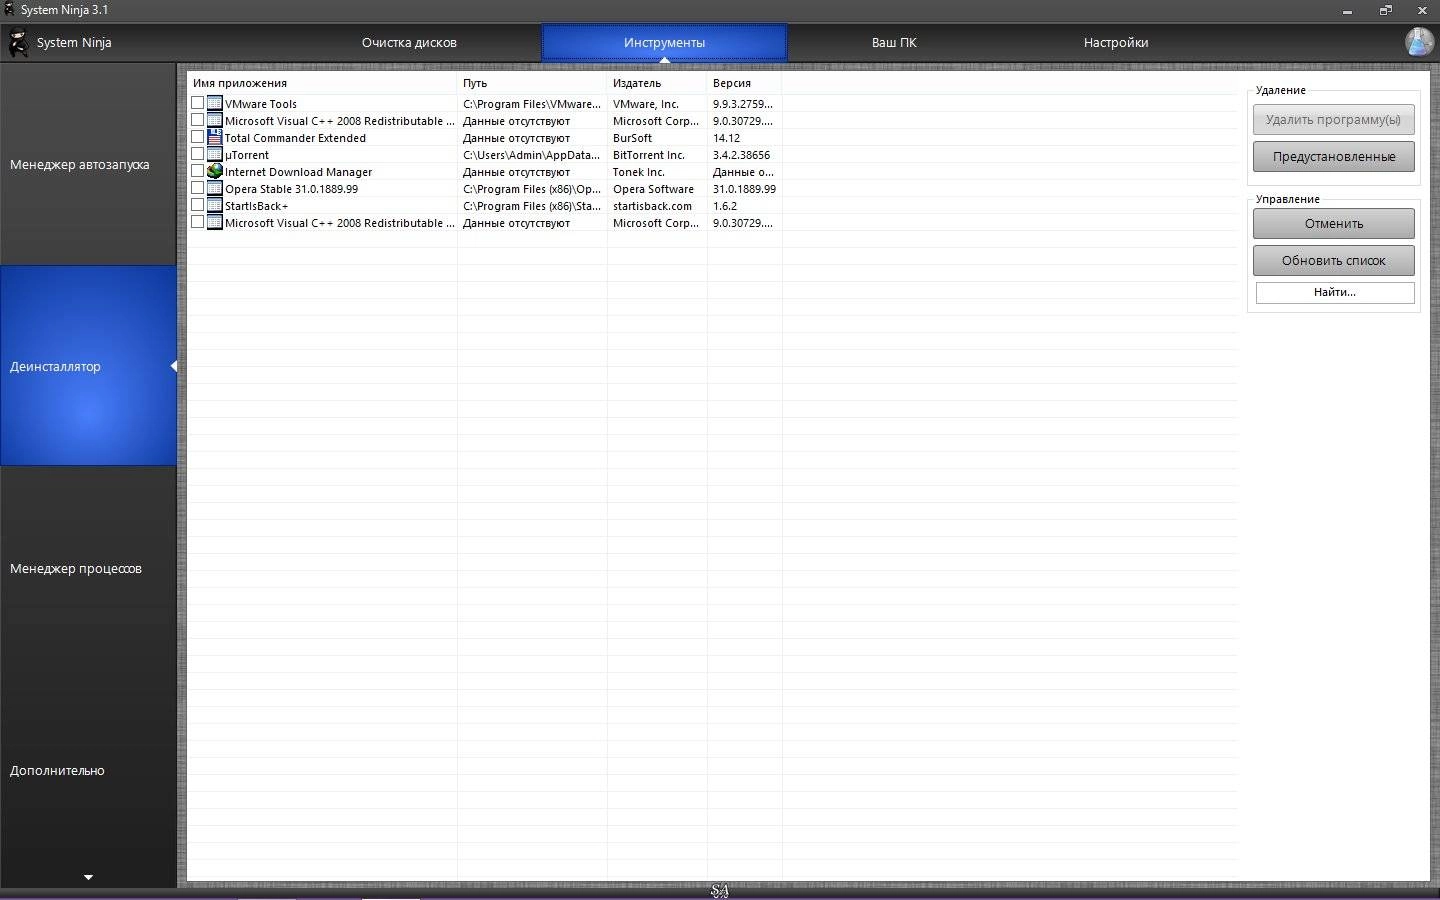This screenshot has height=900, width=1440.
Task: Click the Обновить список button
Action: click(1333, 261)
